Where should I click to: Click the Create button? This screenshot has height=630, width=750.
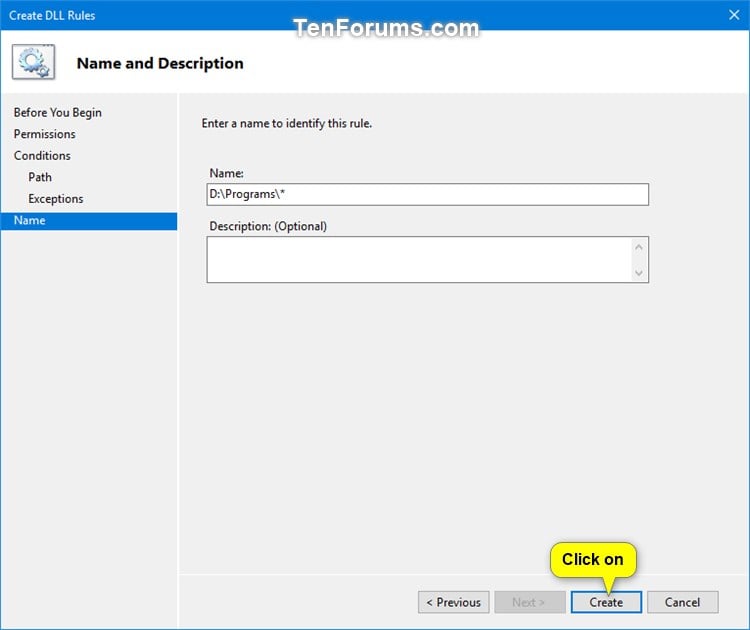click(606, 602)
